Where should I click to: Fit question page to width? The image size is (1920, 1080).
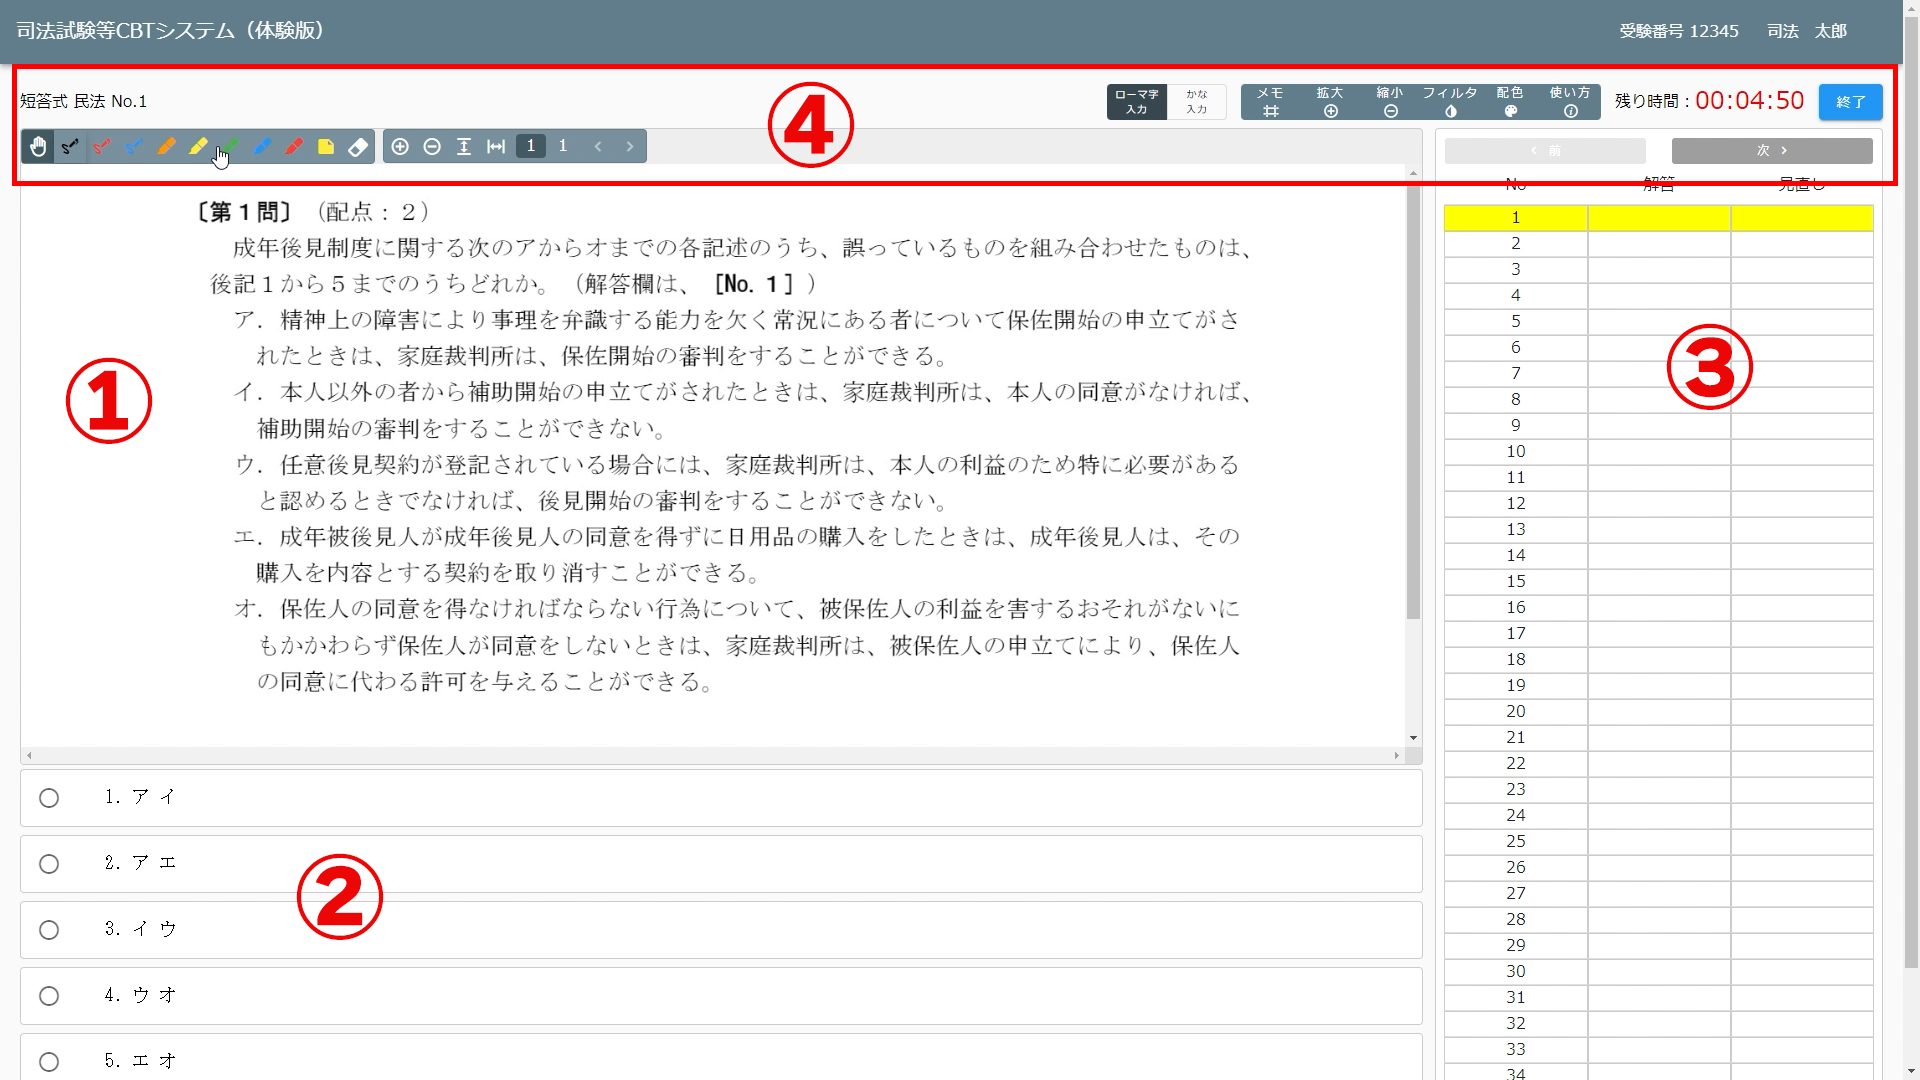[x=496, y=147]
